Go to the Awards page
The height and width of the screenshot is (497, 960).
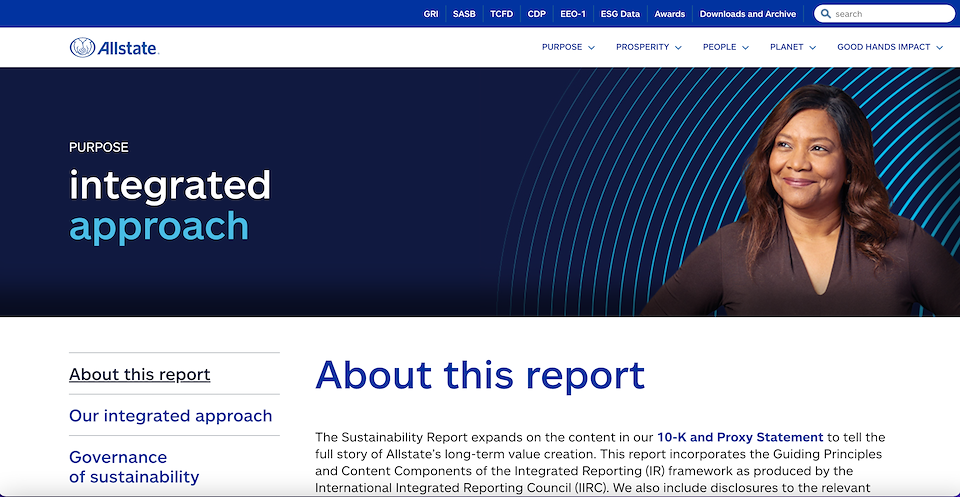(670, 14)
